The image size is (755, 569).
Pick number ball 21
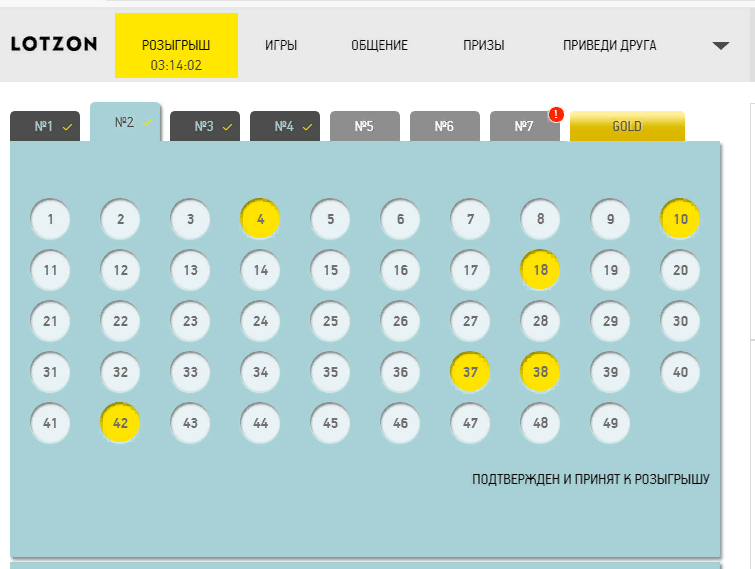click(x=50, y=321)
